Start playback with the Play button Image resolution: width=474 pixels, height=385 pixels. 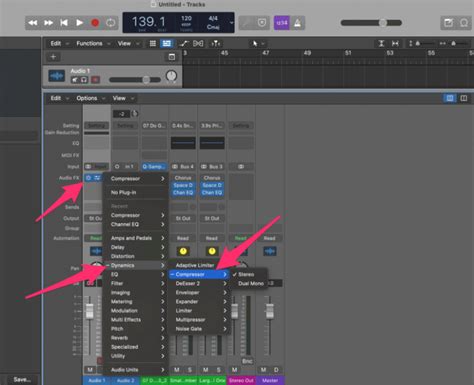point(79,23)
